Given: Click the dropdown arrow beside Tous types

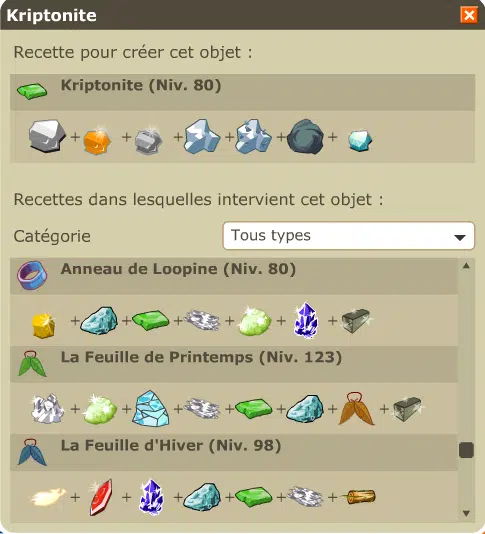Looking at the screenshot, I should [x=460, y=237].
